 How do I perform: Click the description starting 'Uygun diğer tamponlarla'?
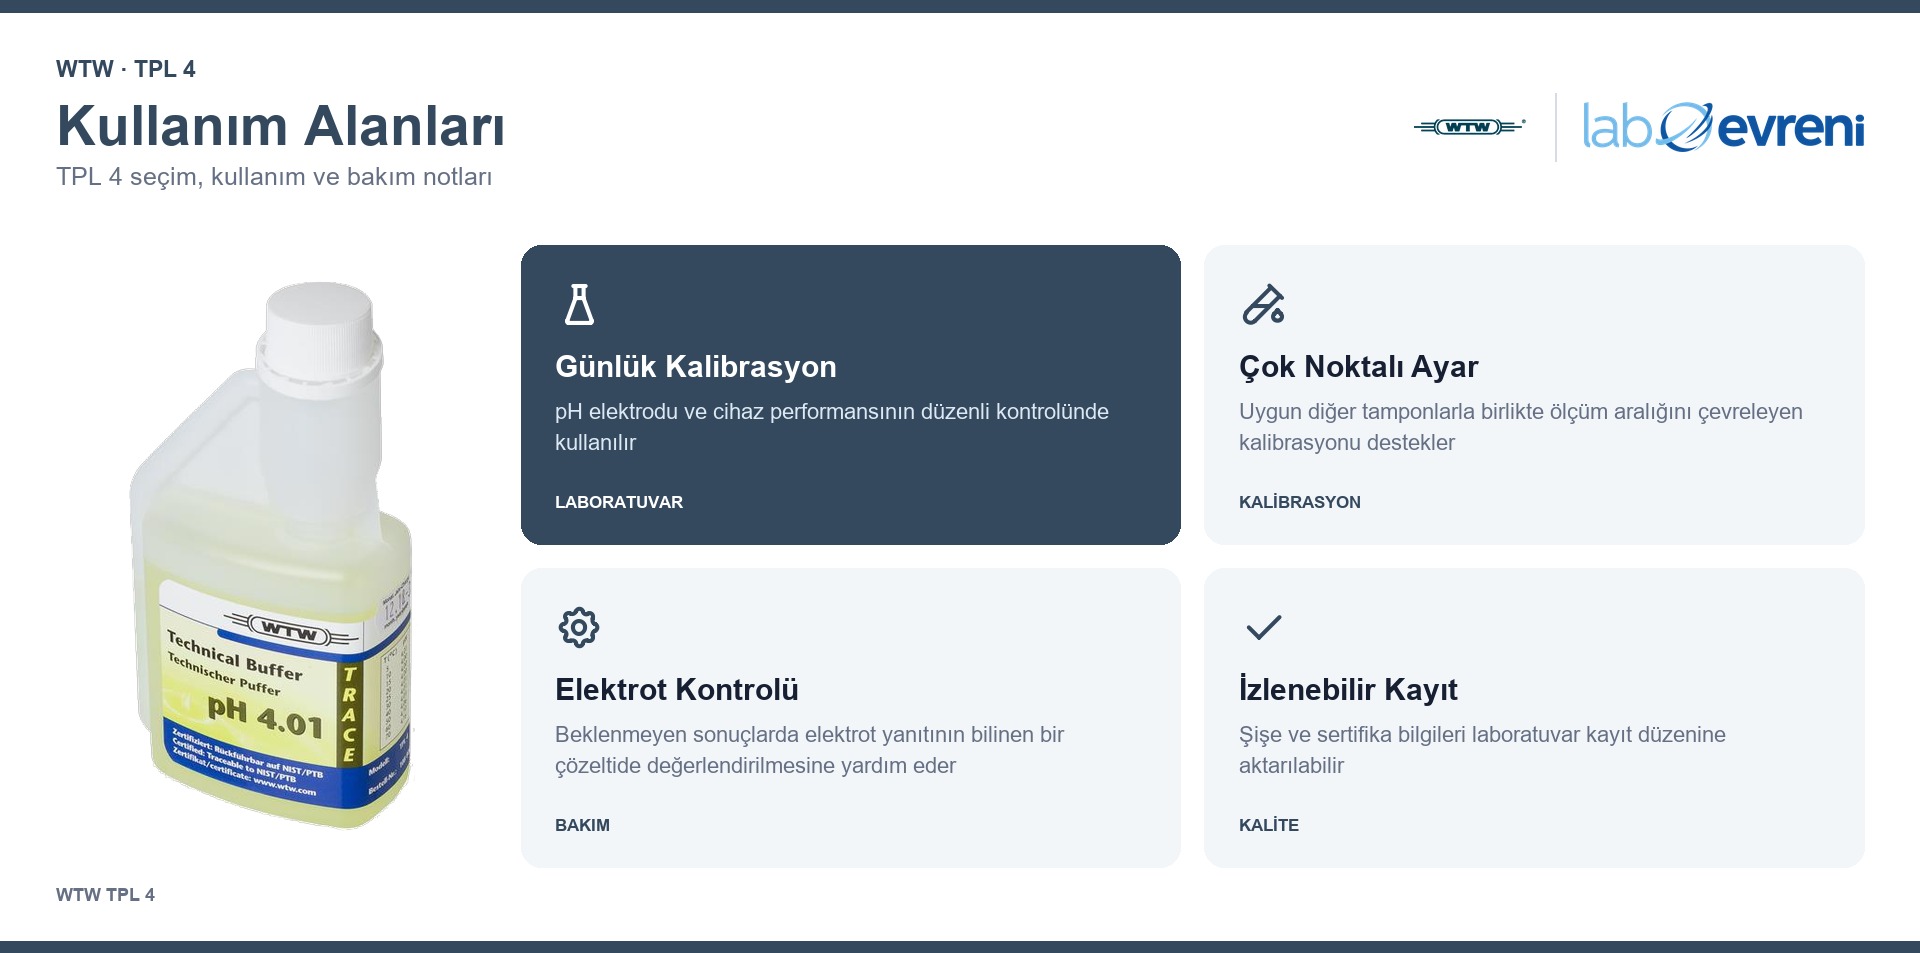(x=1521, y=427)
